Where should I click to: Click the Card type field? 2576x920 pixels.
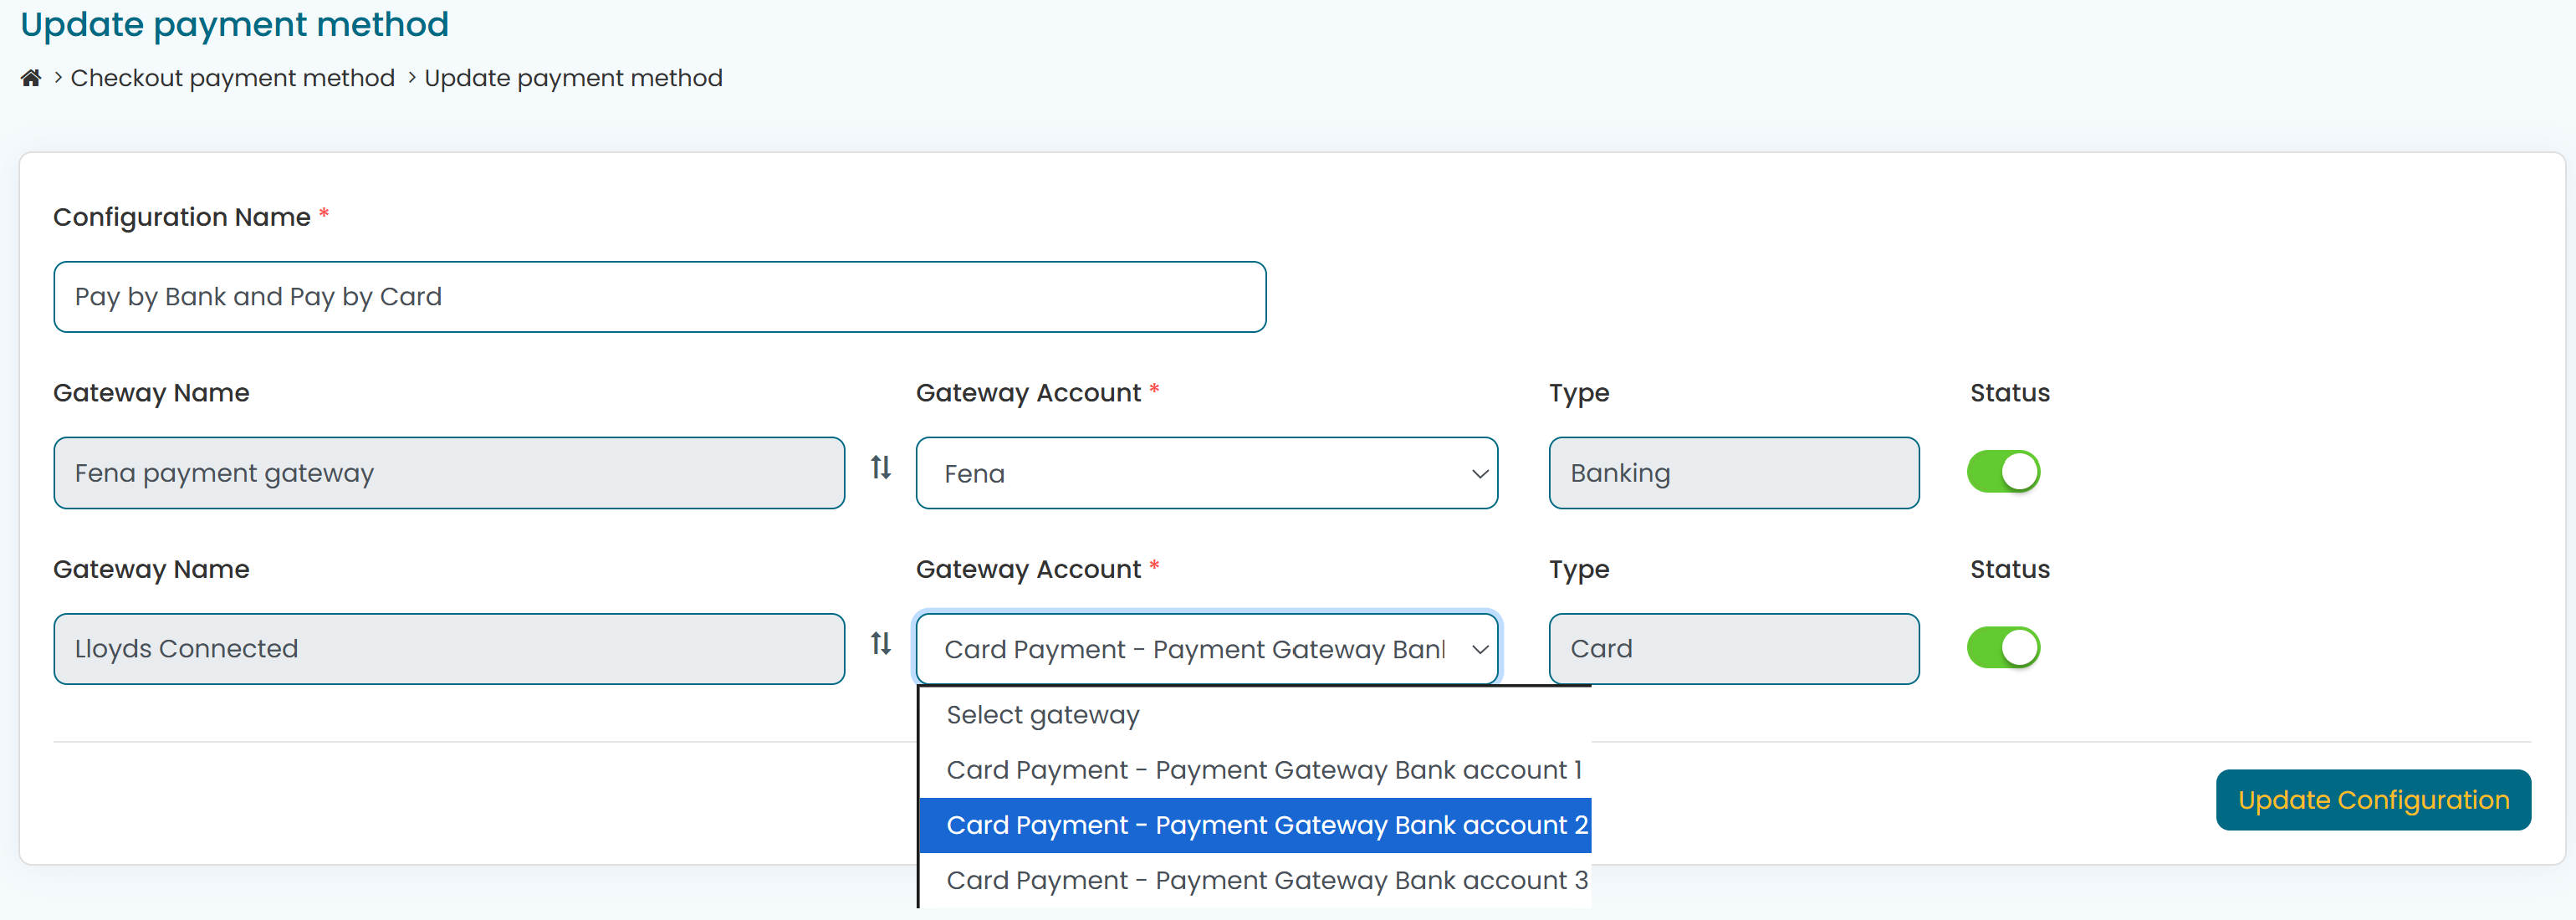tap(1733, 648)
